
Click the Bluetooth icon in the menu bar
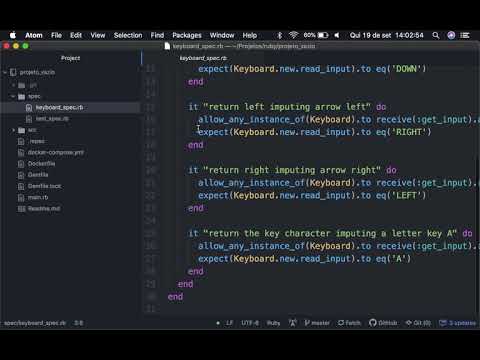(x=280, y=35)
